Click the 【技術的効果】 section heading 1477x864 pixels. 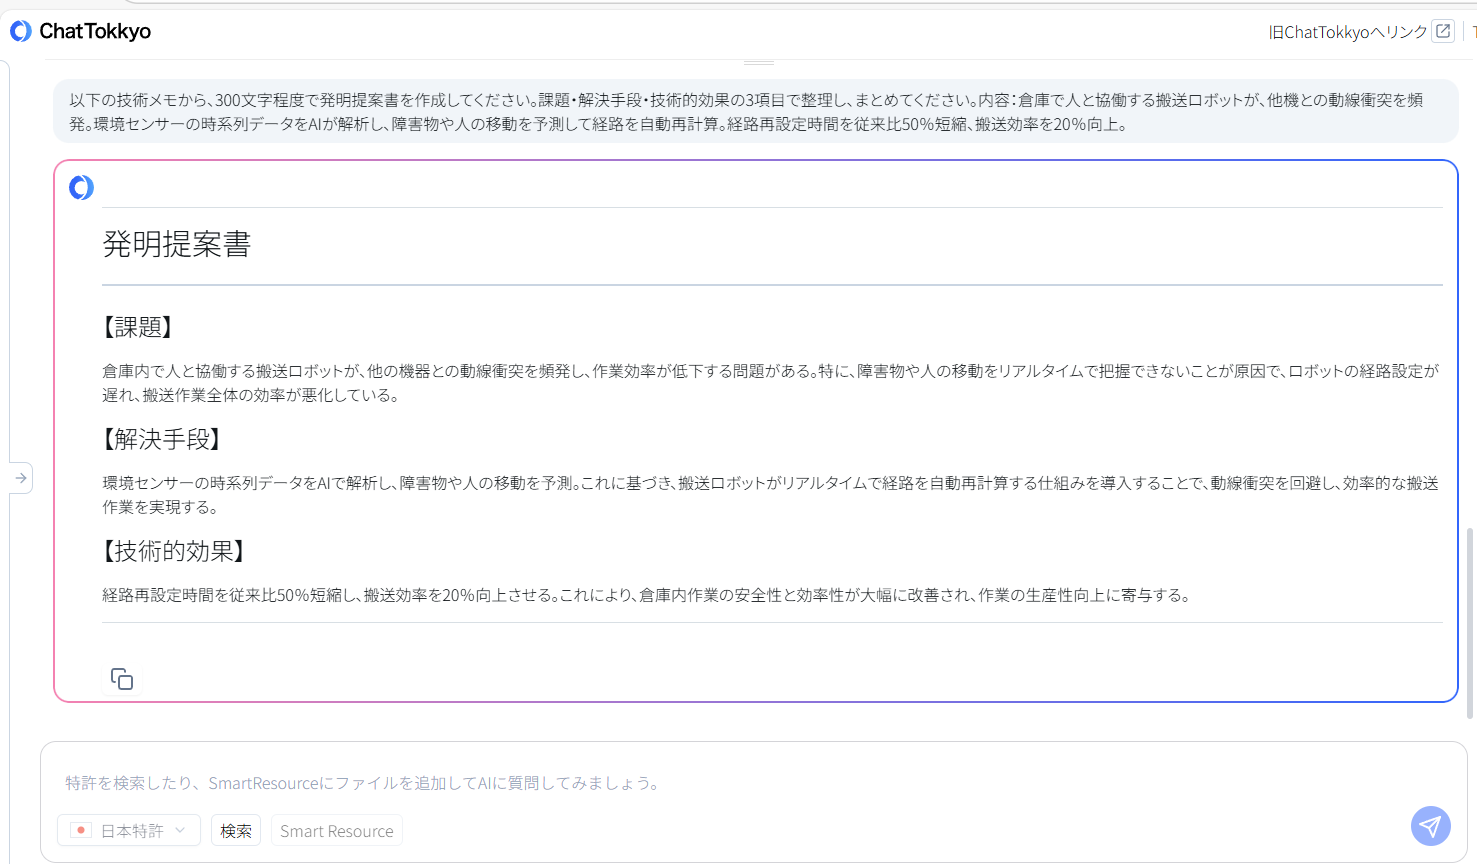174,551
